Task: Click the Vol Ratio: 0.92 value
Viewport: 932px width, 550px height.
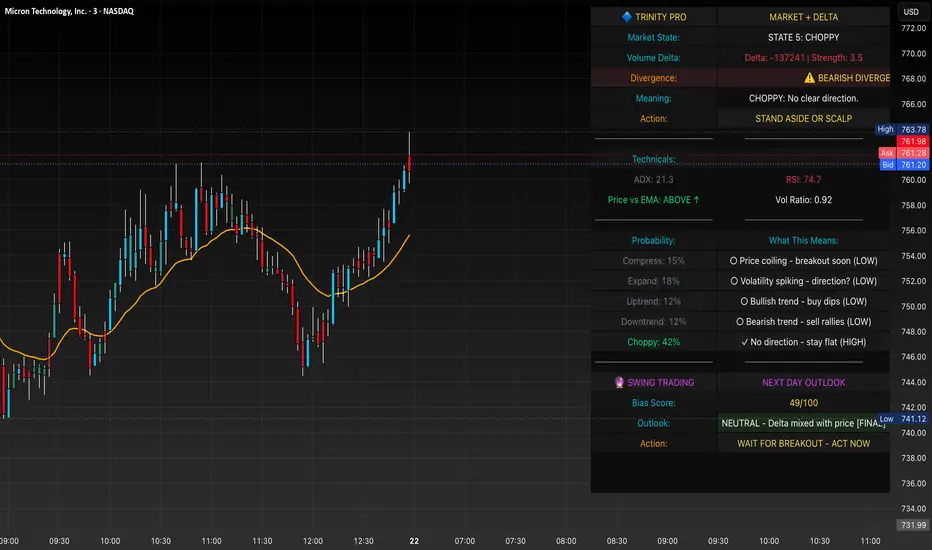Action: [x=803, y=200]
